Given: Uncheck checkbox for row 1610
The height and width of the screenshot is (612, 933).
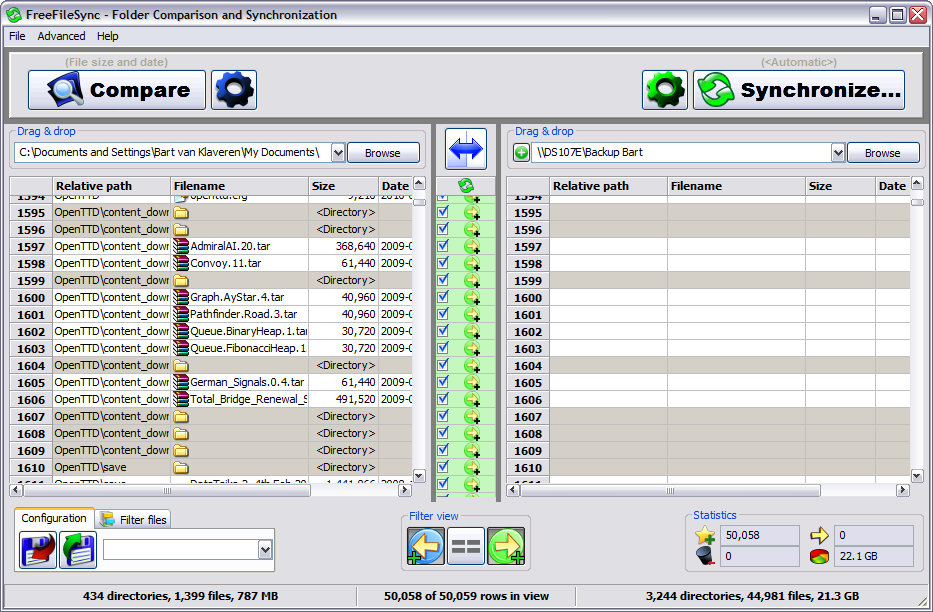Looking at the screenshot, I should [443, 467].
